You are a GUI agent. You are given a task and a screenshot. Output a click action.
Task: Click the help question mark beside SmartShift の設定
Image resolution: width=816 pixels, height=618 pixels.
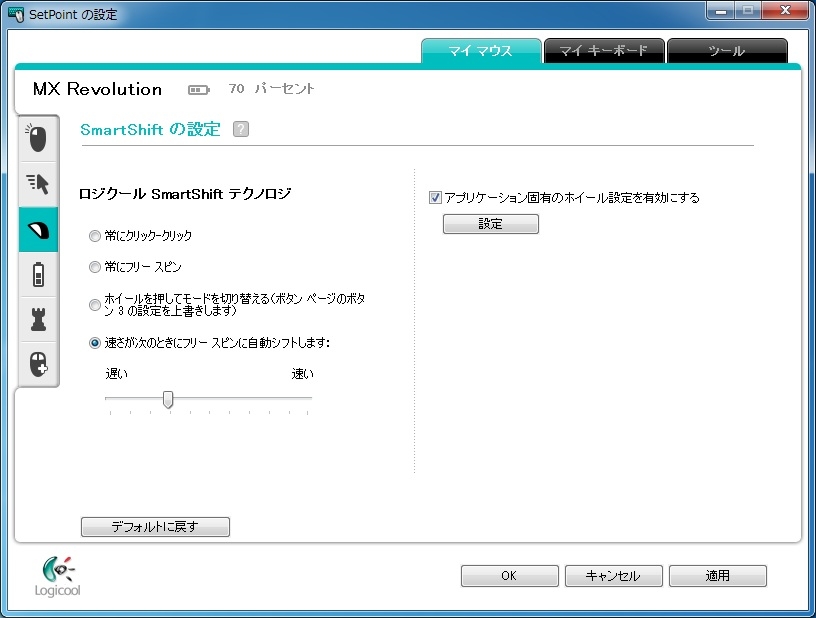[240, 129]
